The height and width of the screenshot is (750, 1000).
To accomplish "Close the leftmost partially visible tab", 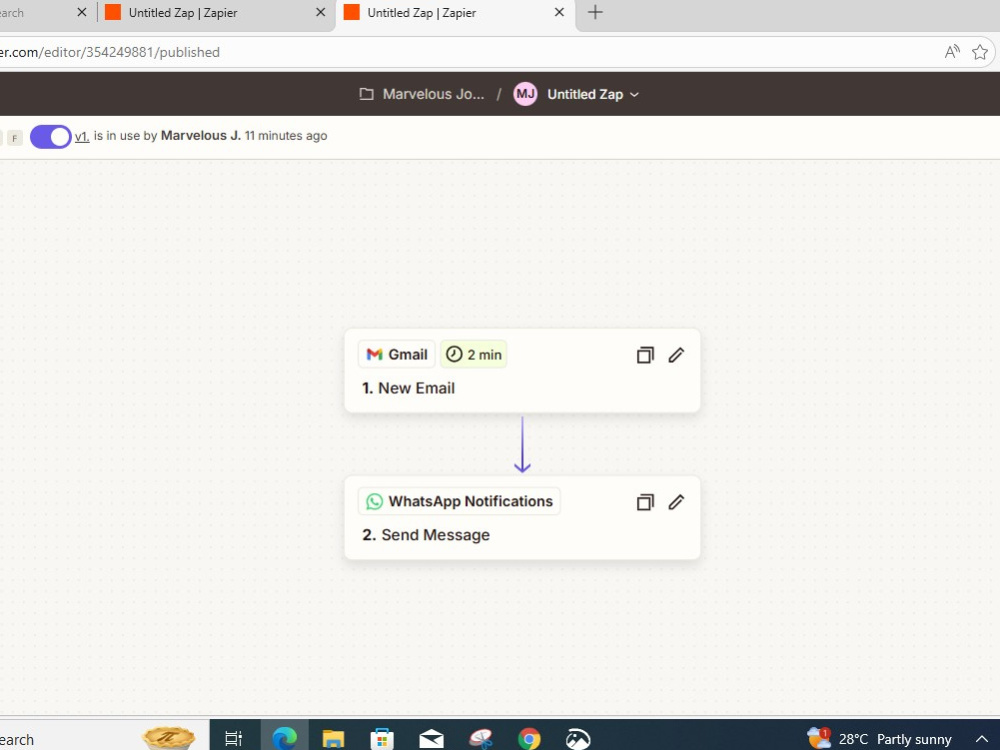I will point(82,12).
